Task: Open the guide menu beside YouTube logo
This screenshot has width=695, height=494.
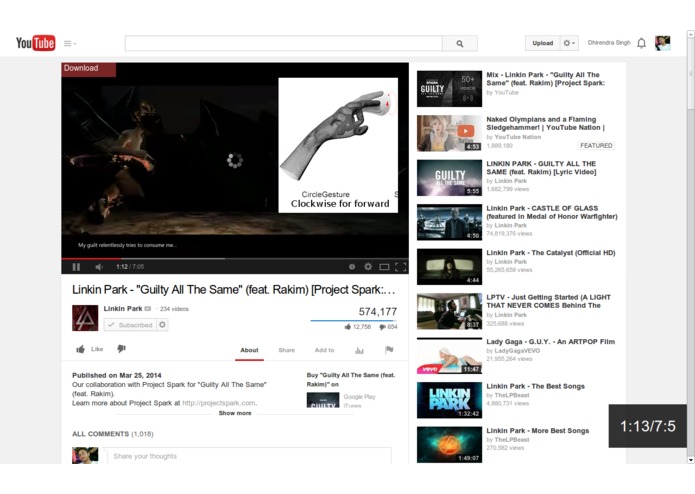Action: coord(70,43)
